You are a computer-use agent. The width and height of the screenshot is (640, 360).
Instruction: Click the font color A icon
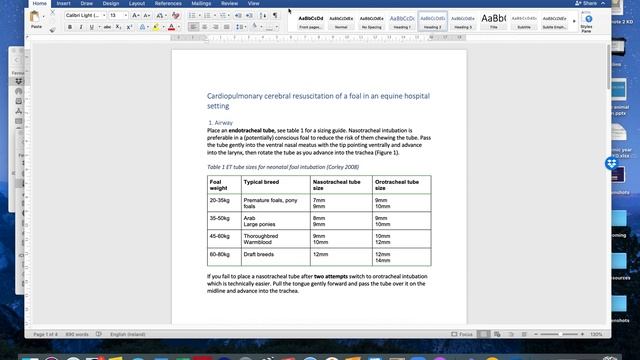(x=171, y=27)
